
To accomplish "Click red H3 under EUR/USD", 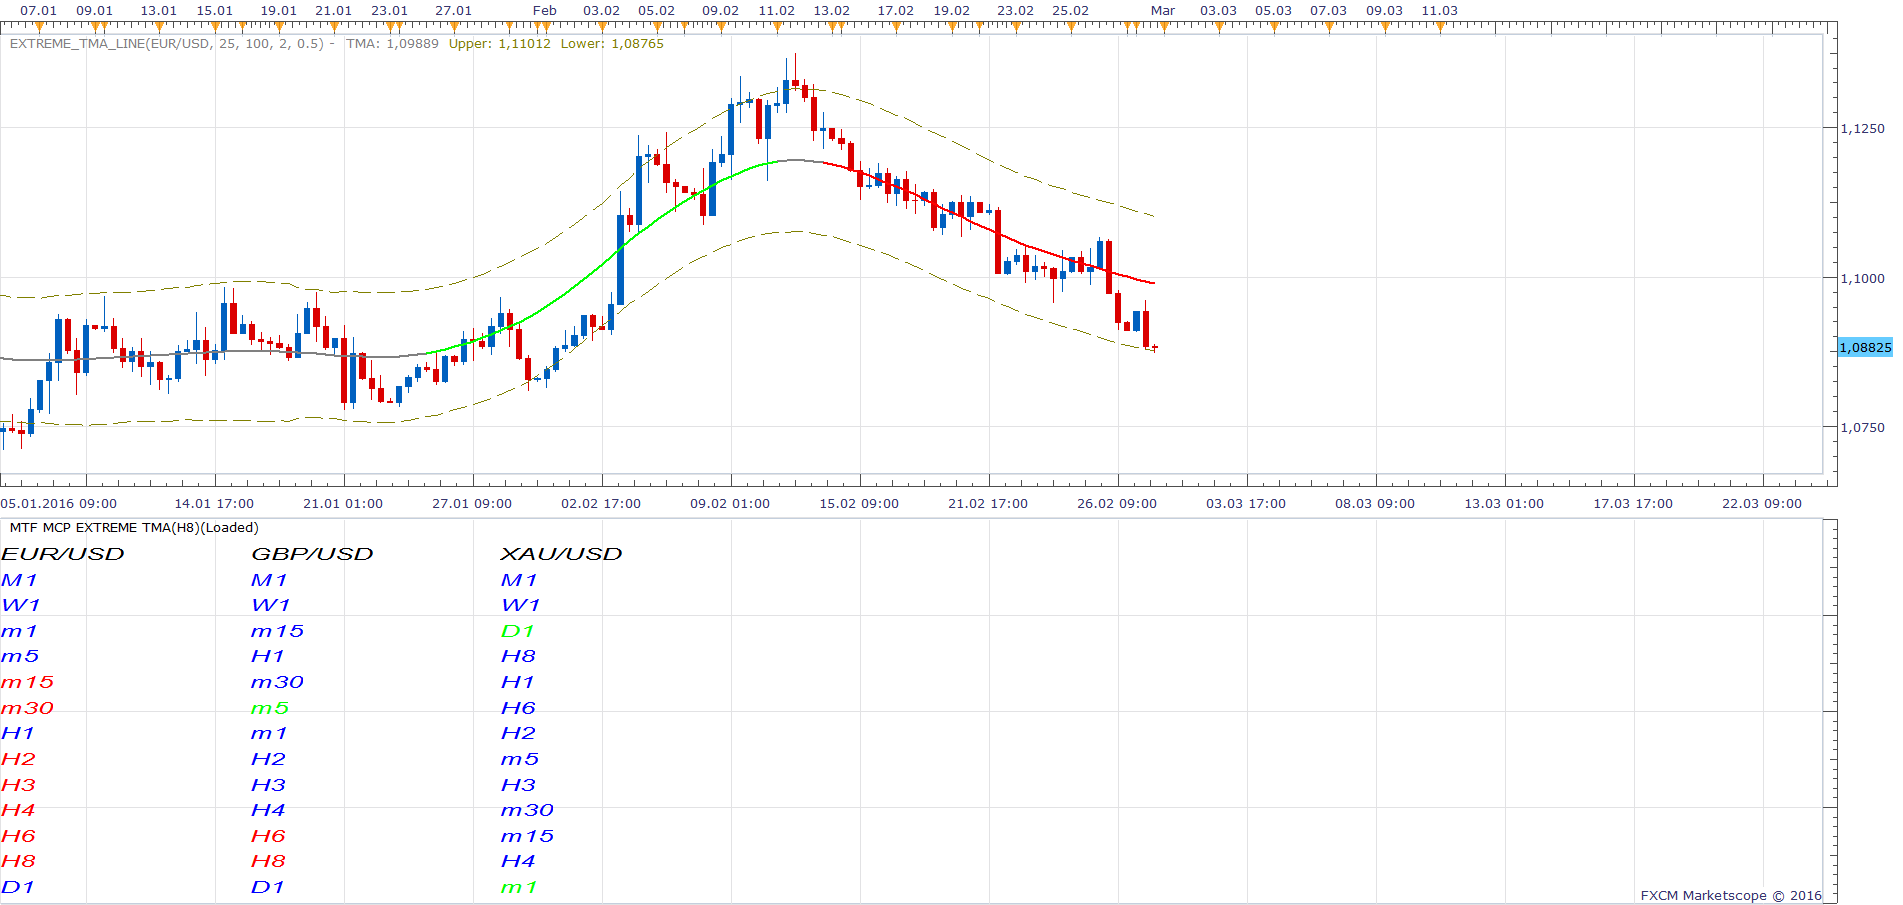I will coord(19,785).
